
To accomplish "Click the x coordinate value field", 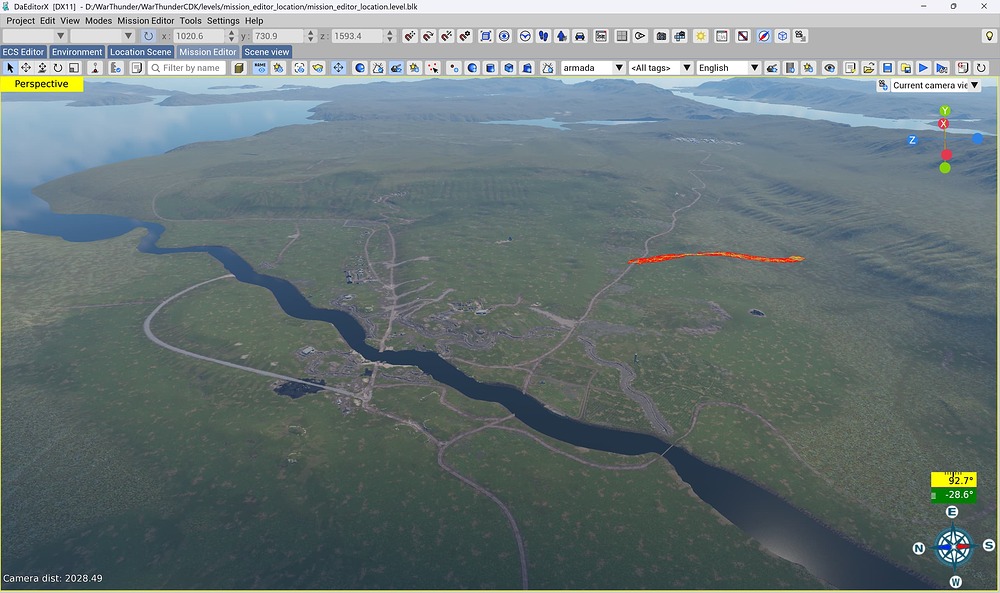I will pos(200,36).
